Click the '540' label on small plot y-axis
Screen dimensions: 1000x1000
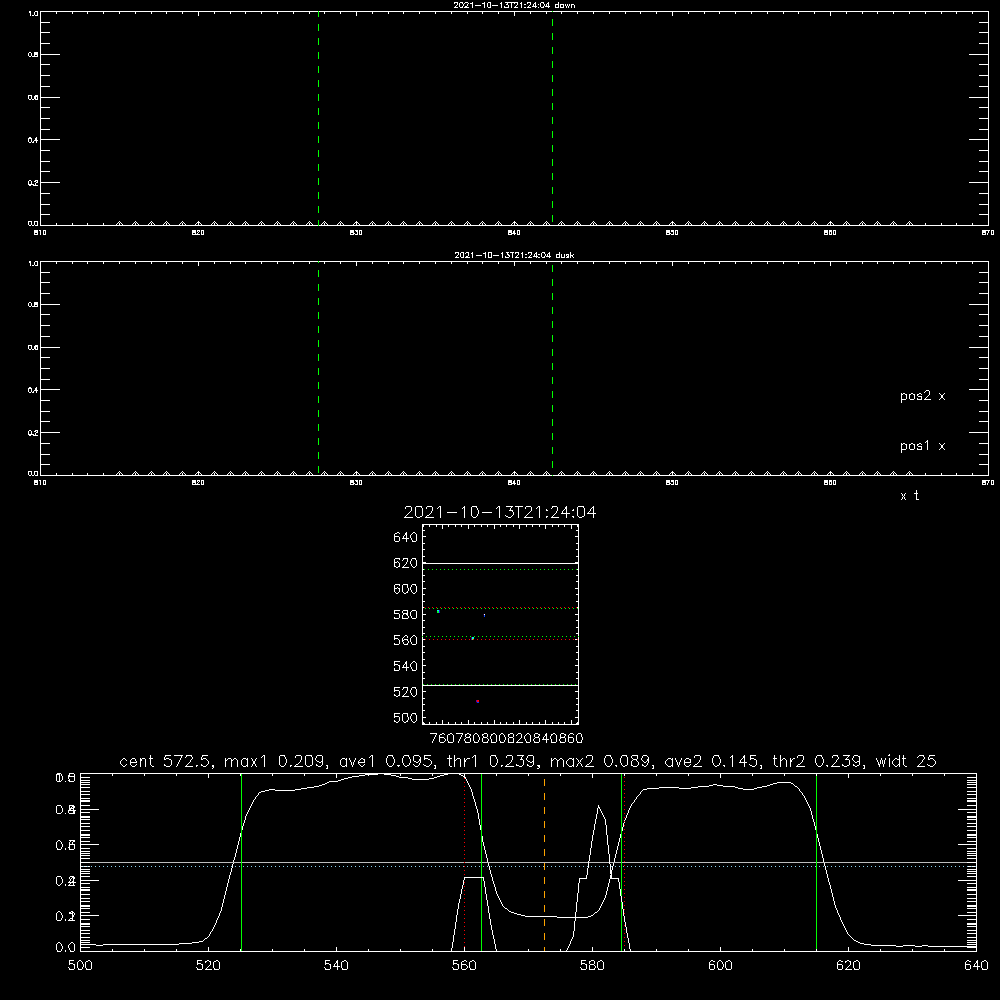406,666
